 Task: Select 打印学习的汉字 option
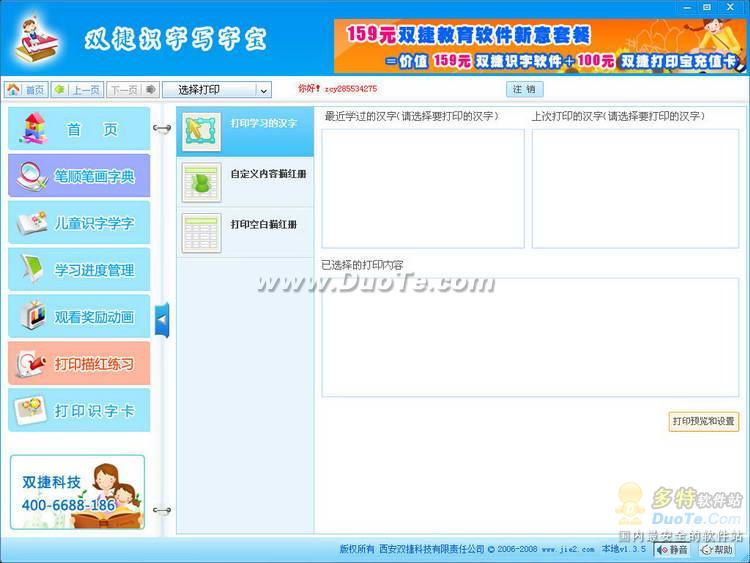tap(245, 132)
